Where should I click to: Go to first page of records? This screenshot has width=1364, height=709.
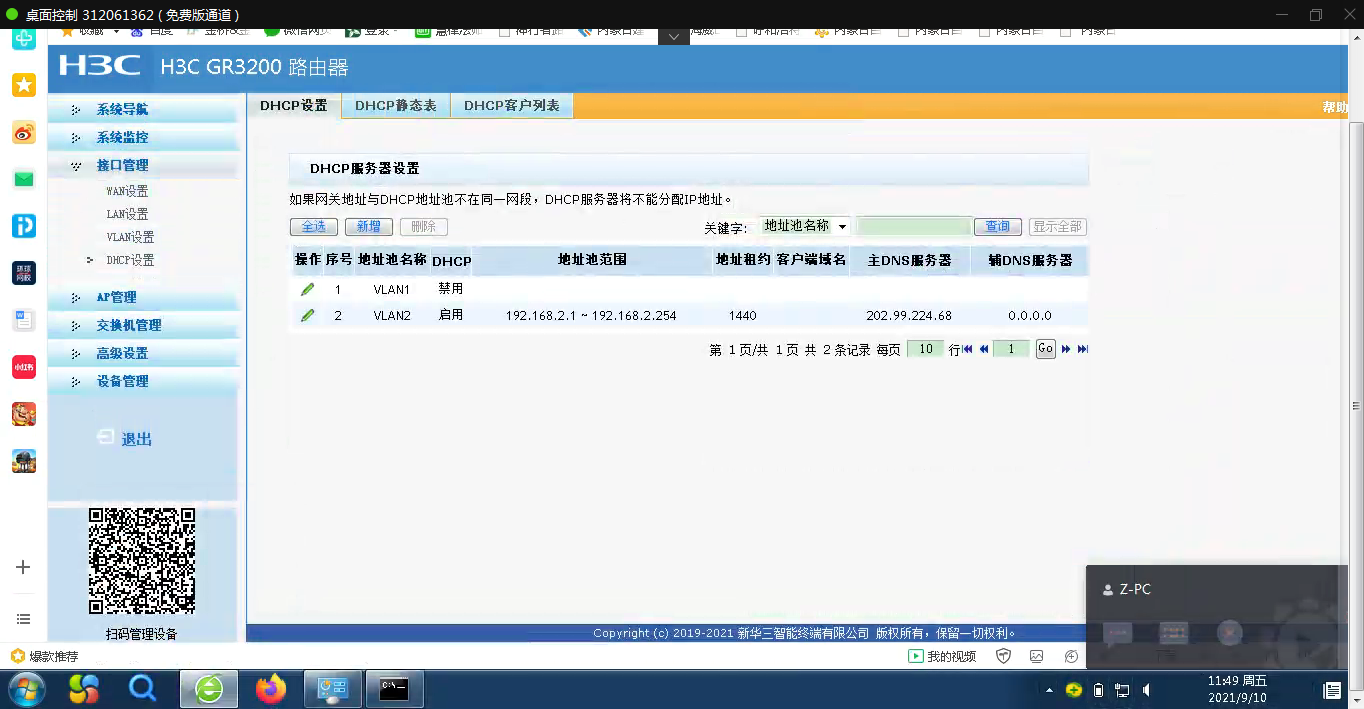[967, 349]
